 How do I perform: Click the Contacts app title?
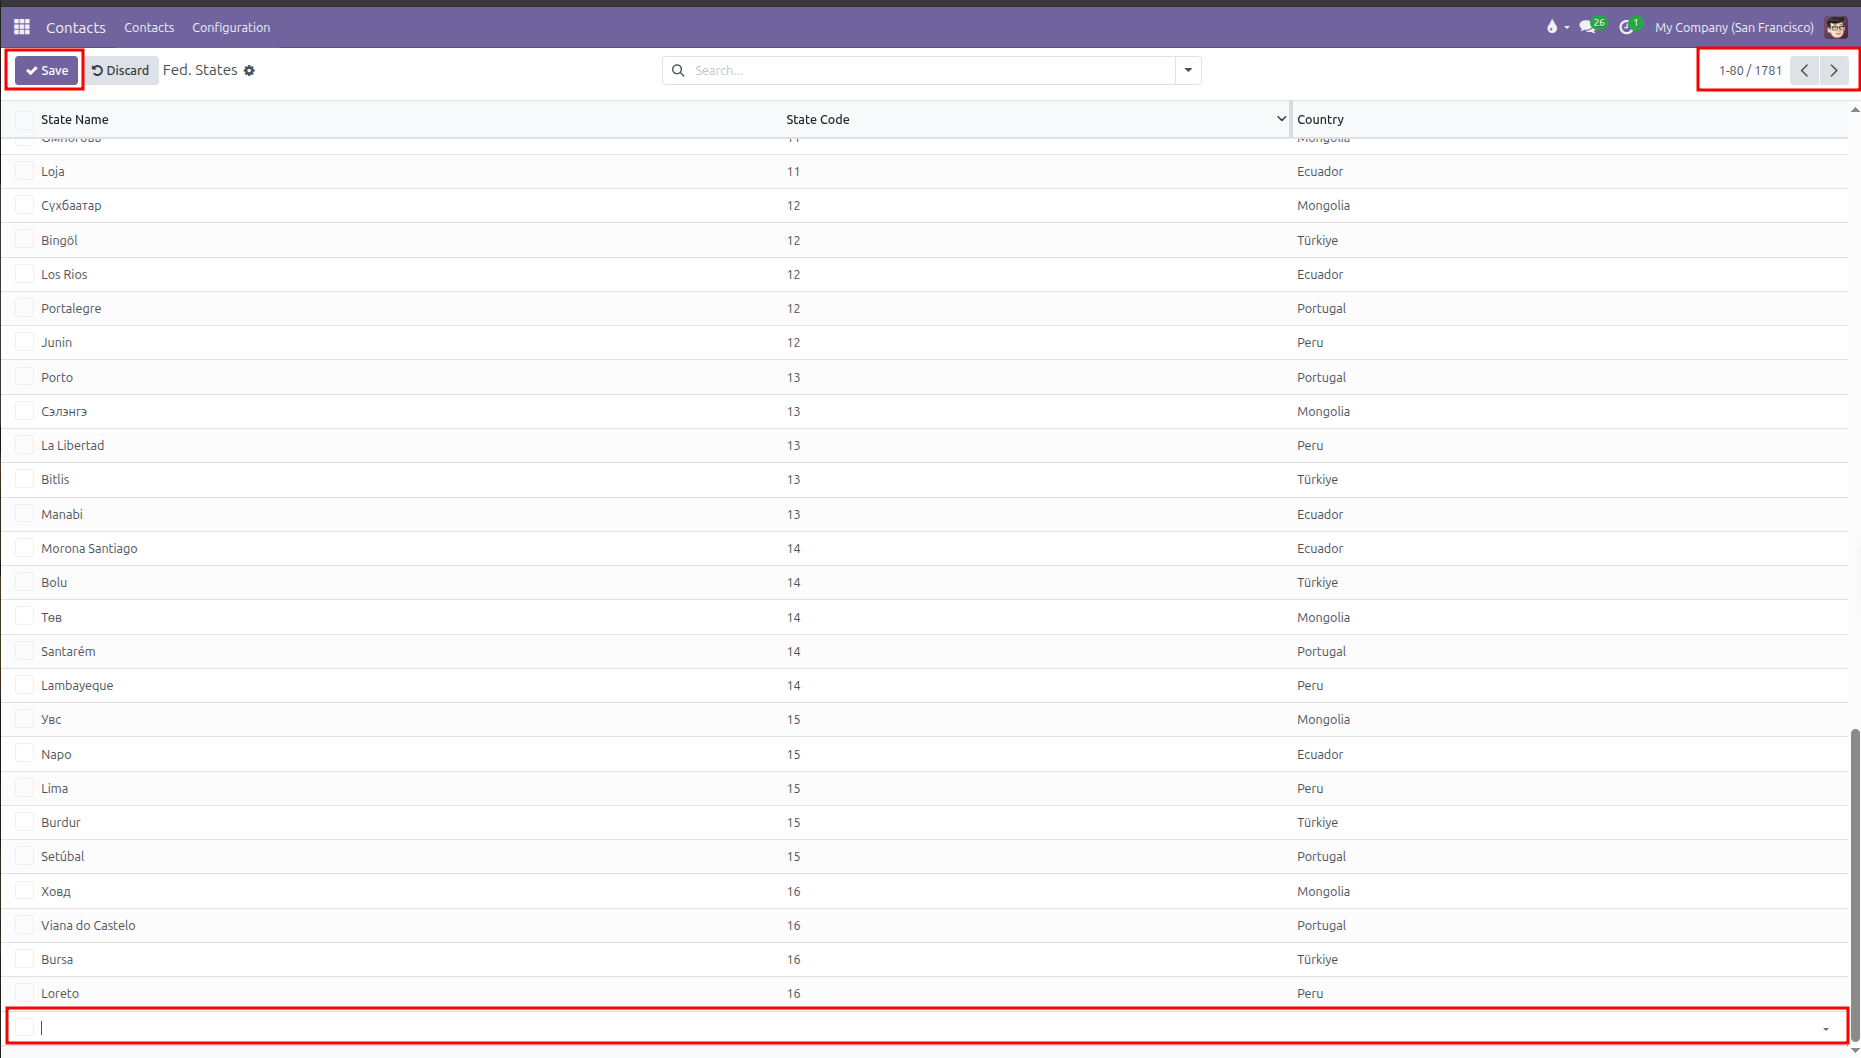76,27
